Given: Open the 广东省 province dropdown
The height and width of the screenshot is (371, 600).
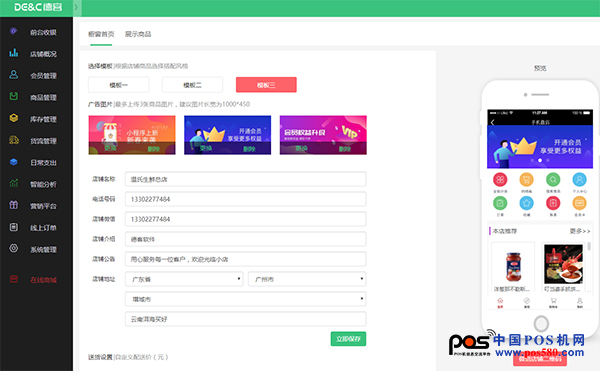Looking at the screenshot, I should (184, 279).
